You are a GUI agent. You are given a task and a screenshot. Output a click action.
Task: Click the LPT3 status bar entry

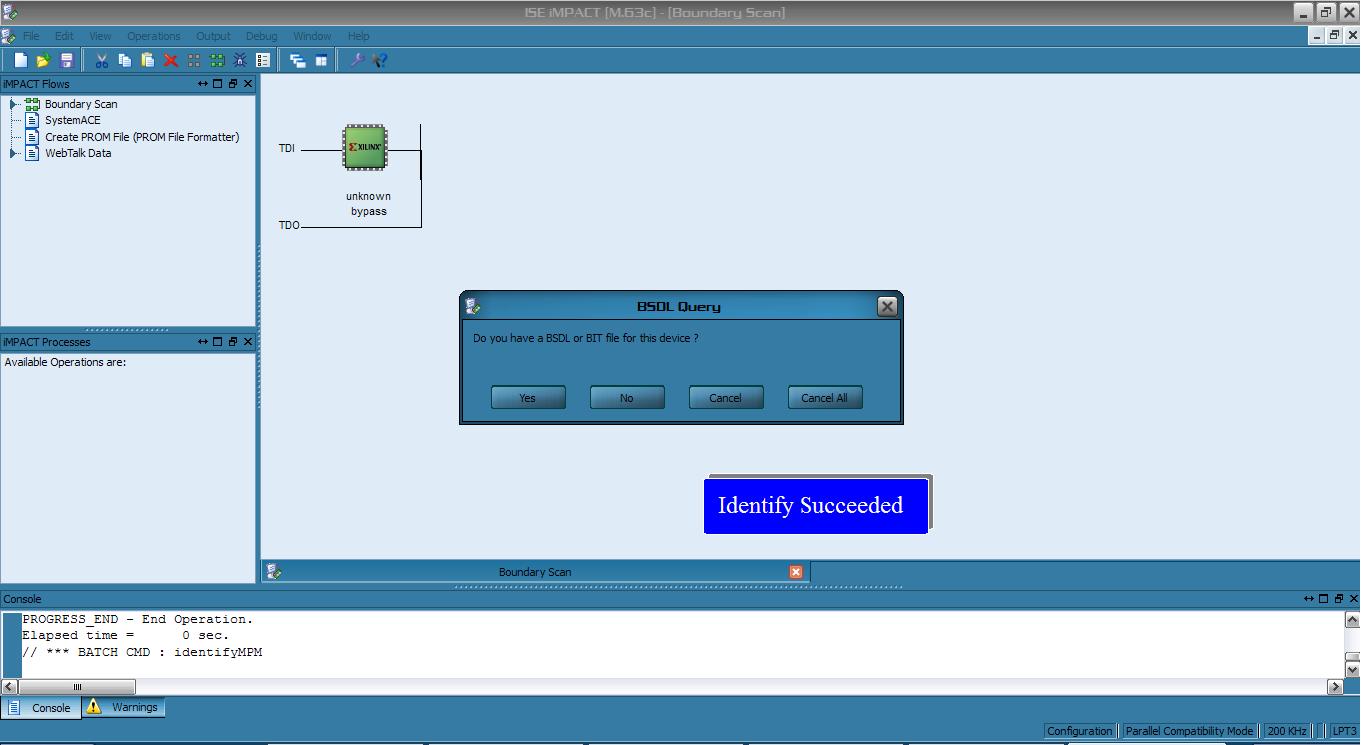[x=1344, y=731]
